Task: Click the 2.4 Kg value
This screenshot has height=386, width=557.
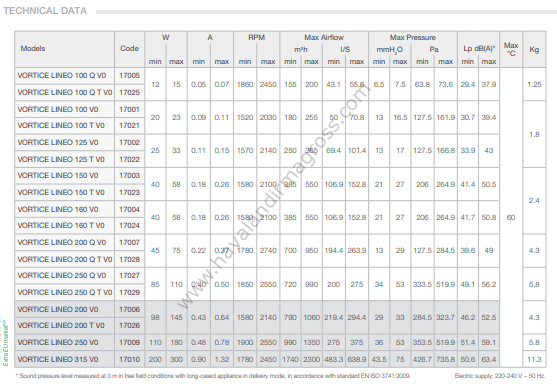Action: (x=534, y=201)
